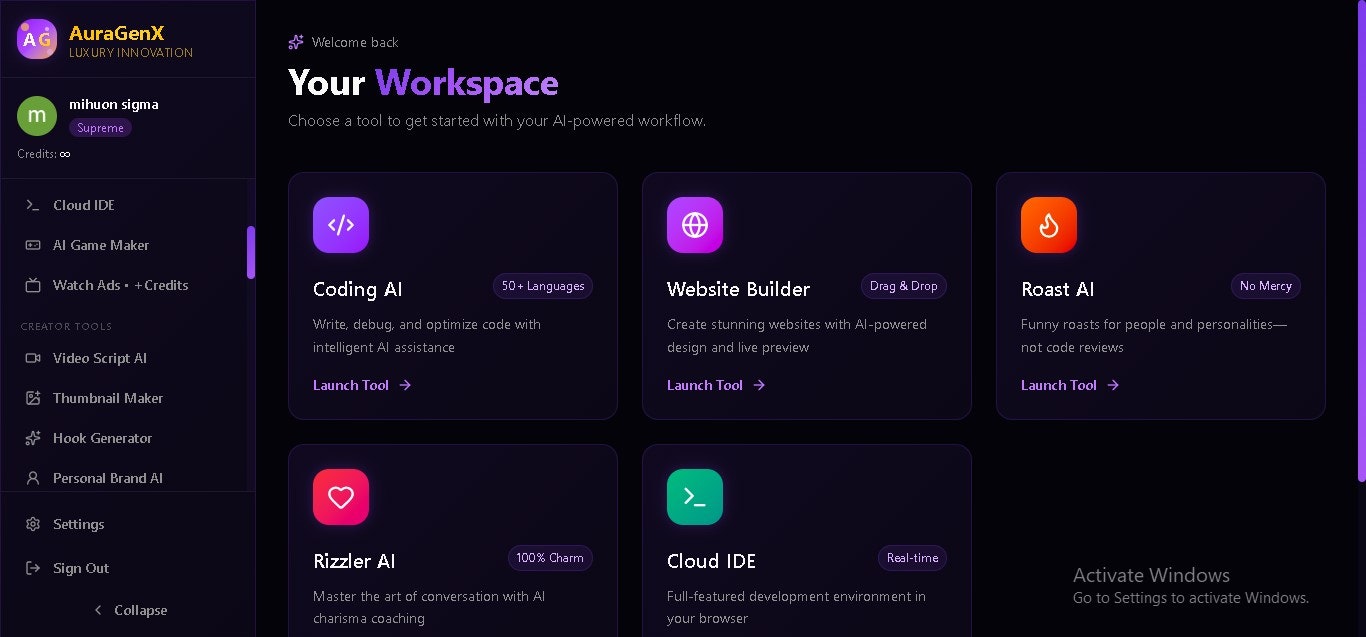
Task: Click the sparkle icon beside Welcome back
Action: pos(296,42)
